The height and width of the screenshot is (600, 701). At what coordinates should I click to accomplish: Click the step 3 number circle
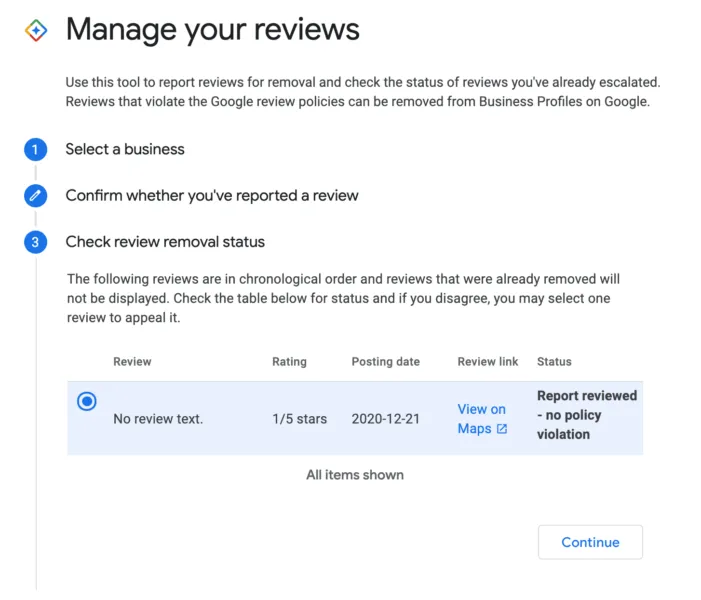(35, 242)
